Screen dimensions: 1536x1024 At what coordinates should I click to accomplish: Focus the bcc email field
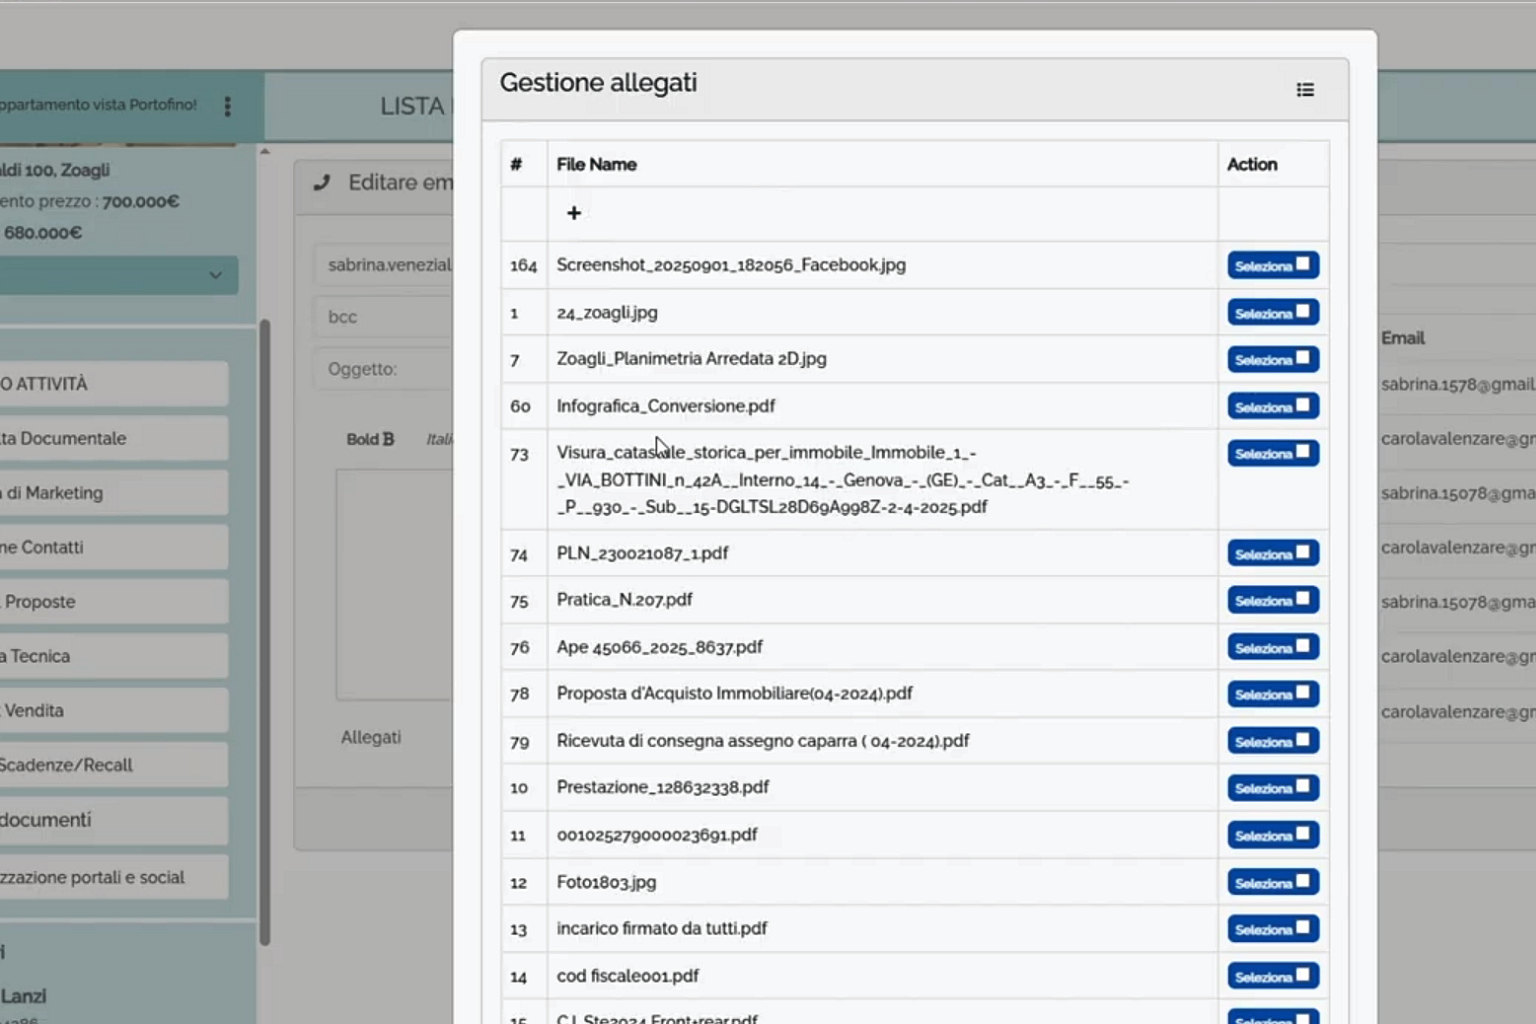(384, 317)
